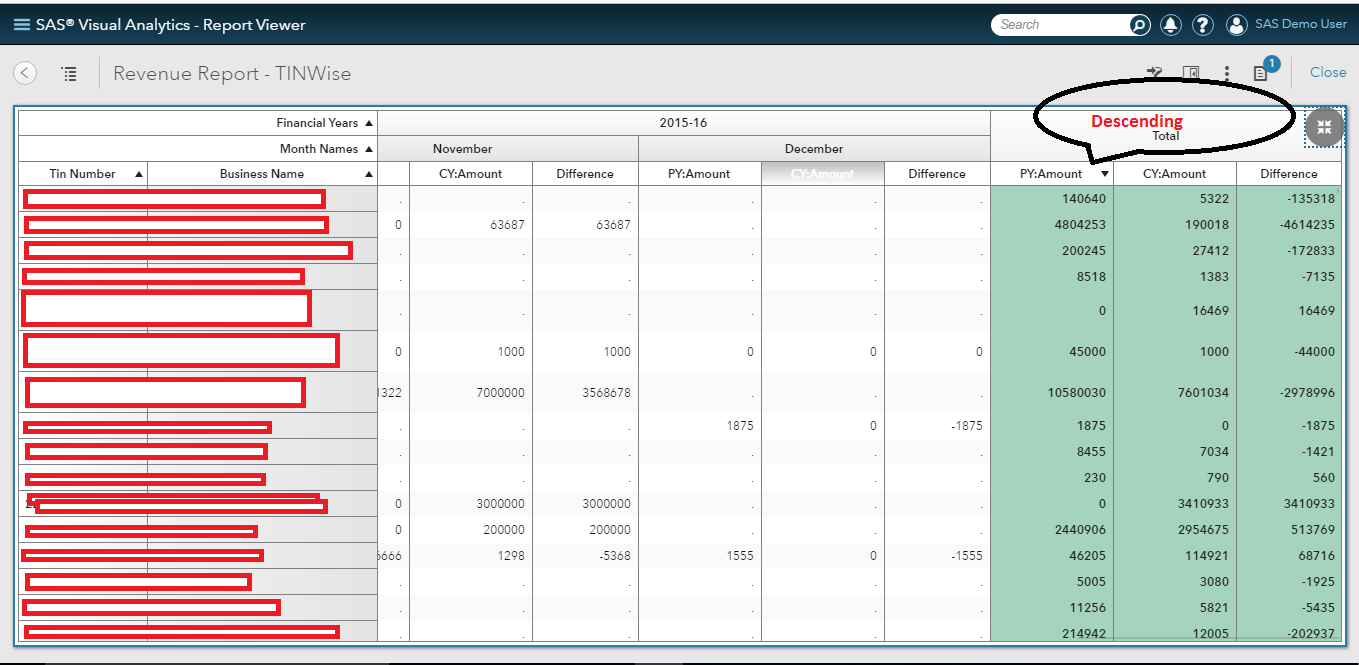The height and width of the screenshot is (665, 1359).
Task: Select the cell with value 46205
Action: tap(1052, 555)
